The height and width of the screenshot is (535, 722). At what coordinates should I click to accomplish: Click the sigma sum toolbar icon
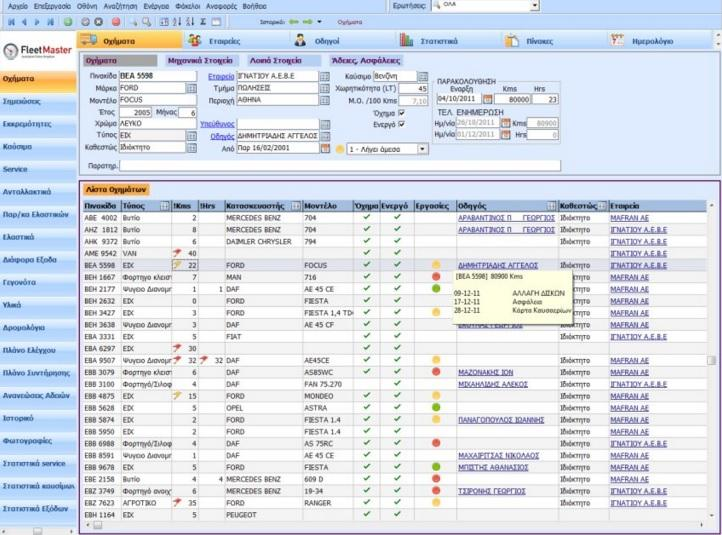pyautogui.click(x=203, y=22)
